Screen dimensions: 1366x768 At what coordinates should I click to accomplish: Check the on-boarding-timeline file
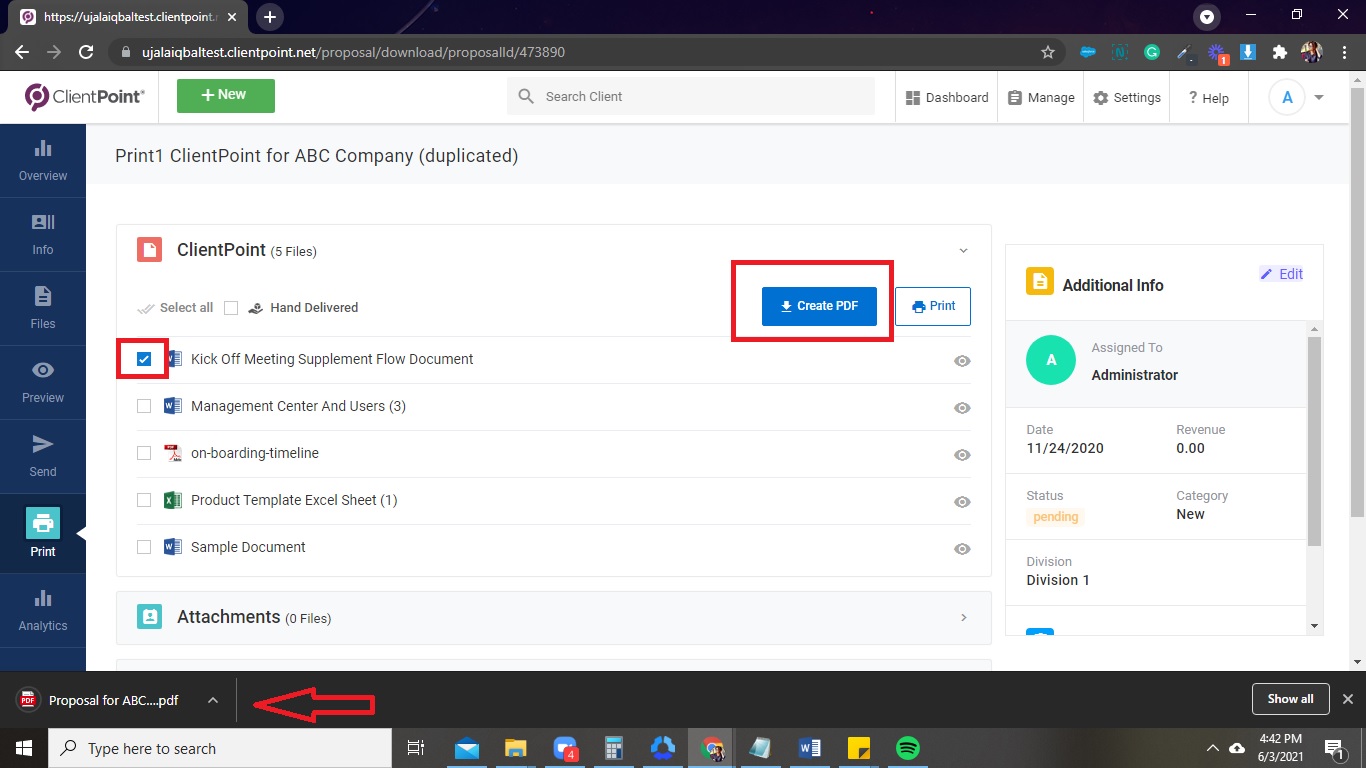(144, 453)
